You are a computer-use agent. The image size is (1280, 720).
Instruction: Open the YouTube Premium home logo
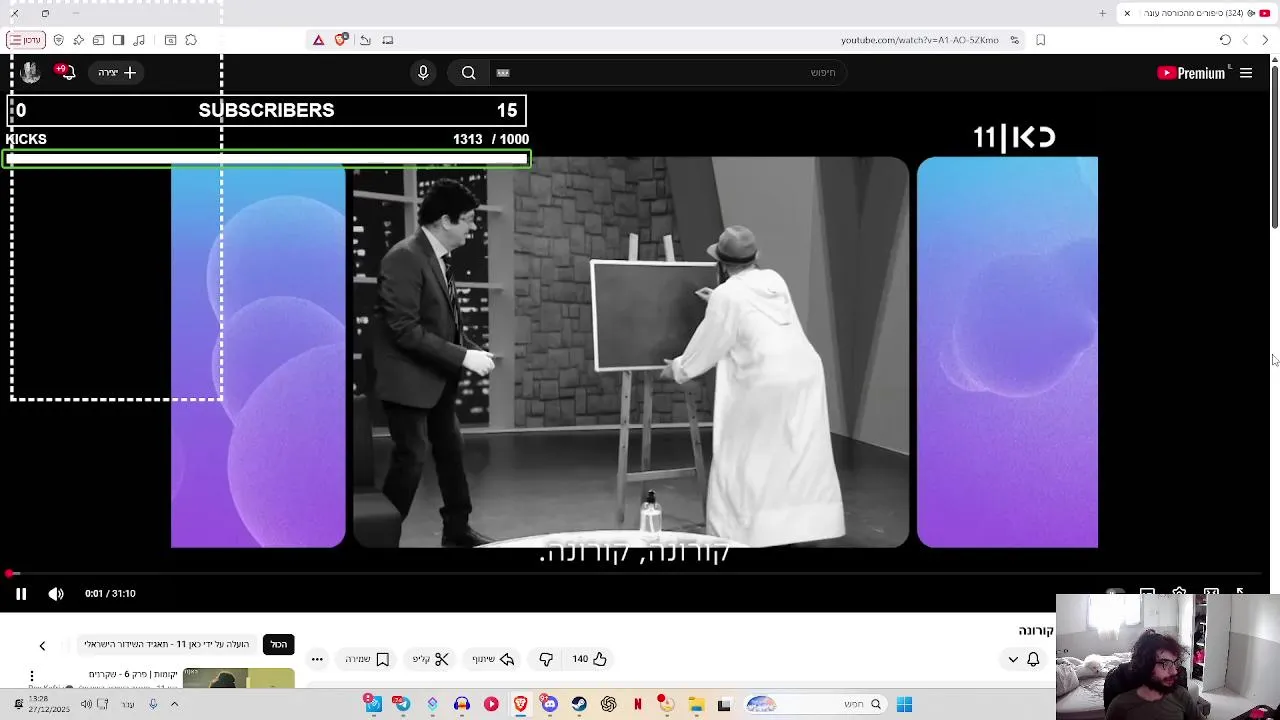(1191, 73)
